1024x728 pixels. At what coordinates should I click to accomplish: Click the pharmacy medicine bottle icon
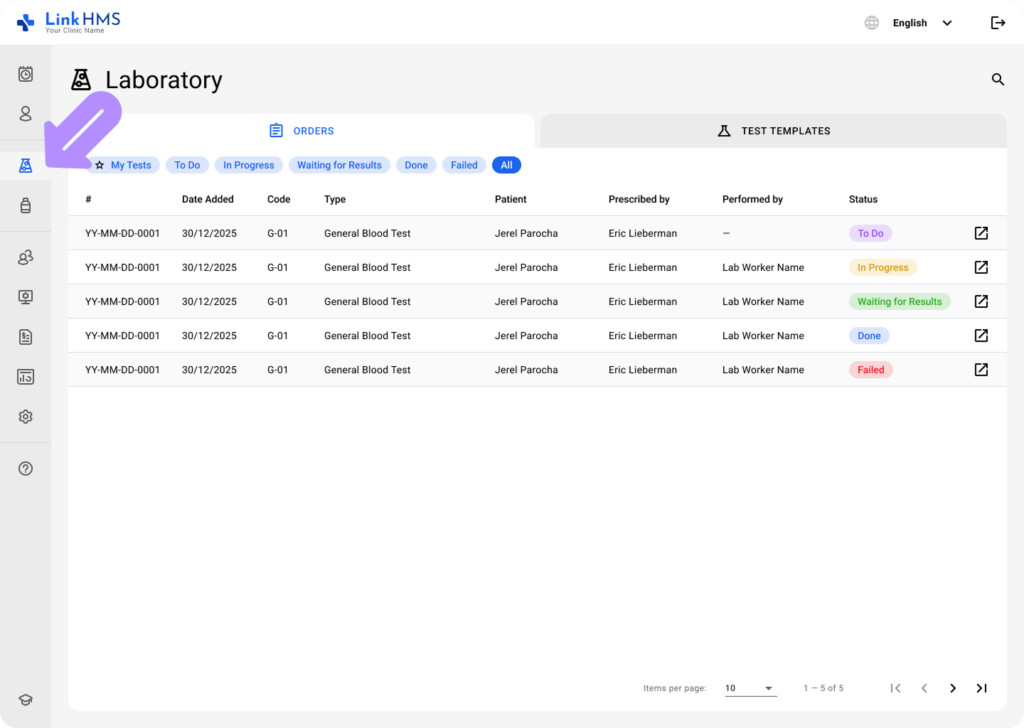click(25, 206)
